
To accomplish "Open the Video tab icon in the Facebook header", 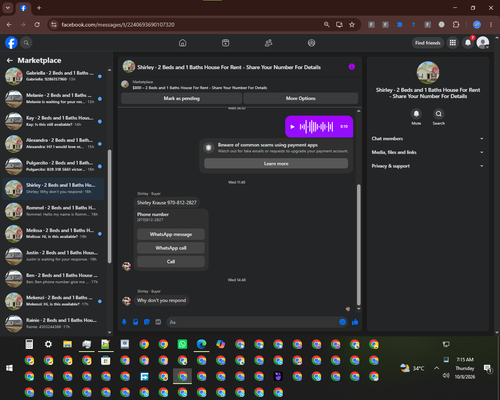I will (x=226, y=43).
